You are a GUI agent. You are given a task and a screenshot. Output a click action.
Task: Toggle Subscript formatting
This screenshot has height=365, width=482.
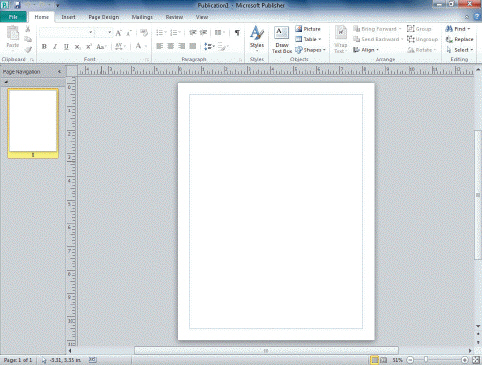point(77,47)
